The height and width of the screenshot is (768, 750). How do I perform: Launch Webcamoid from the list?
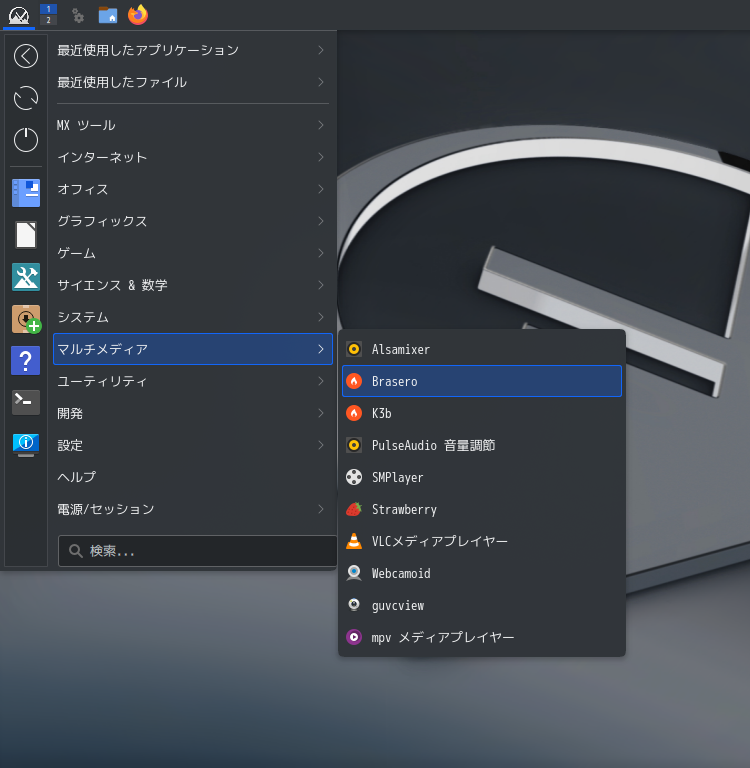[482, 573]
